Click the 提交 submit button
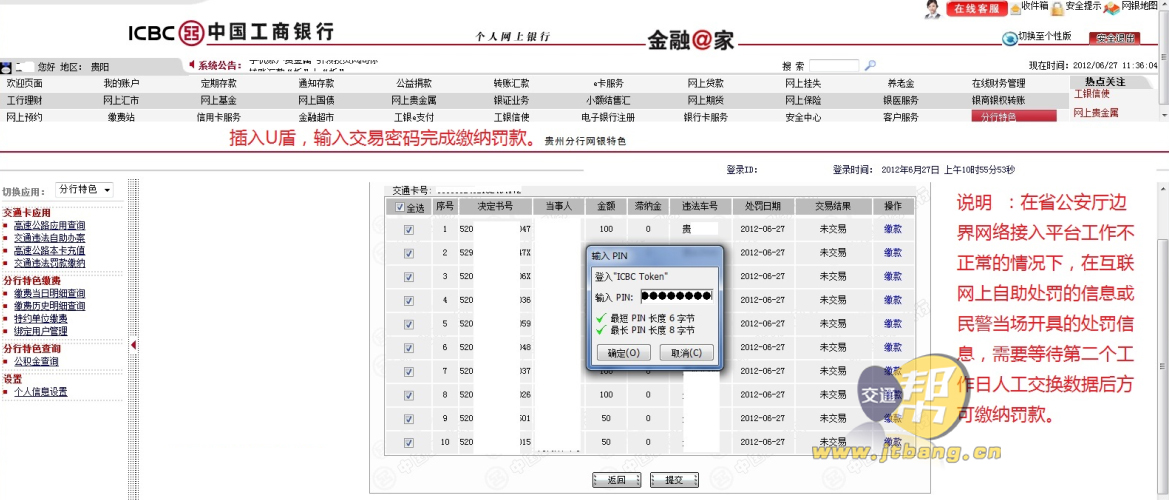This screenshot has width=1169, height=500. coord(674,480)
